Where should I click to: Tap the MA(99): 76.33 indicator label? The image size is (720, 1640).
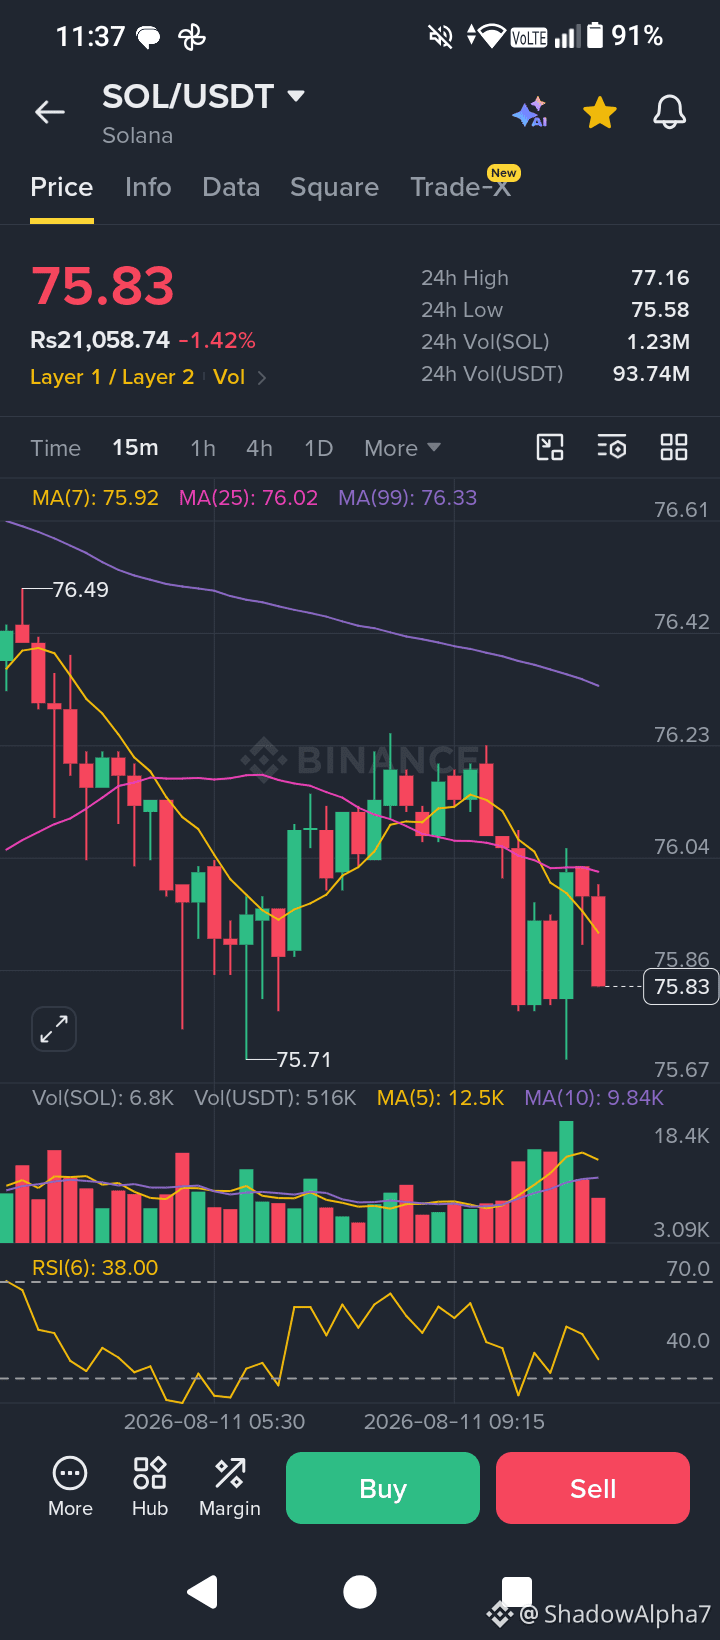point(407,498)
